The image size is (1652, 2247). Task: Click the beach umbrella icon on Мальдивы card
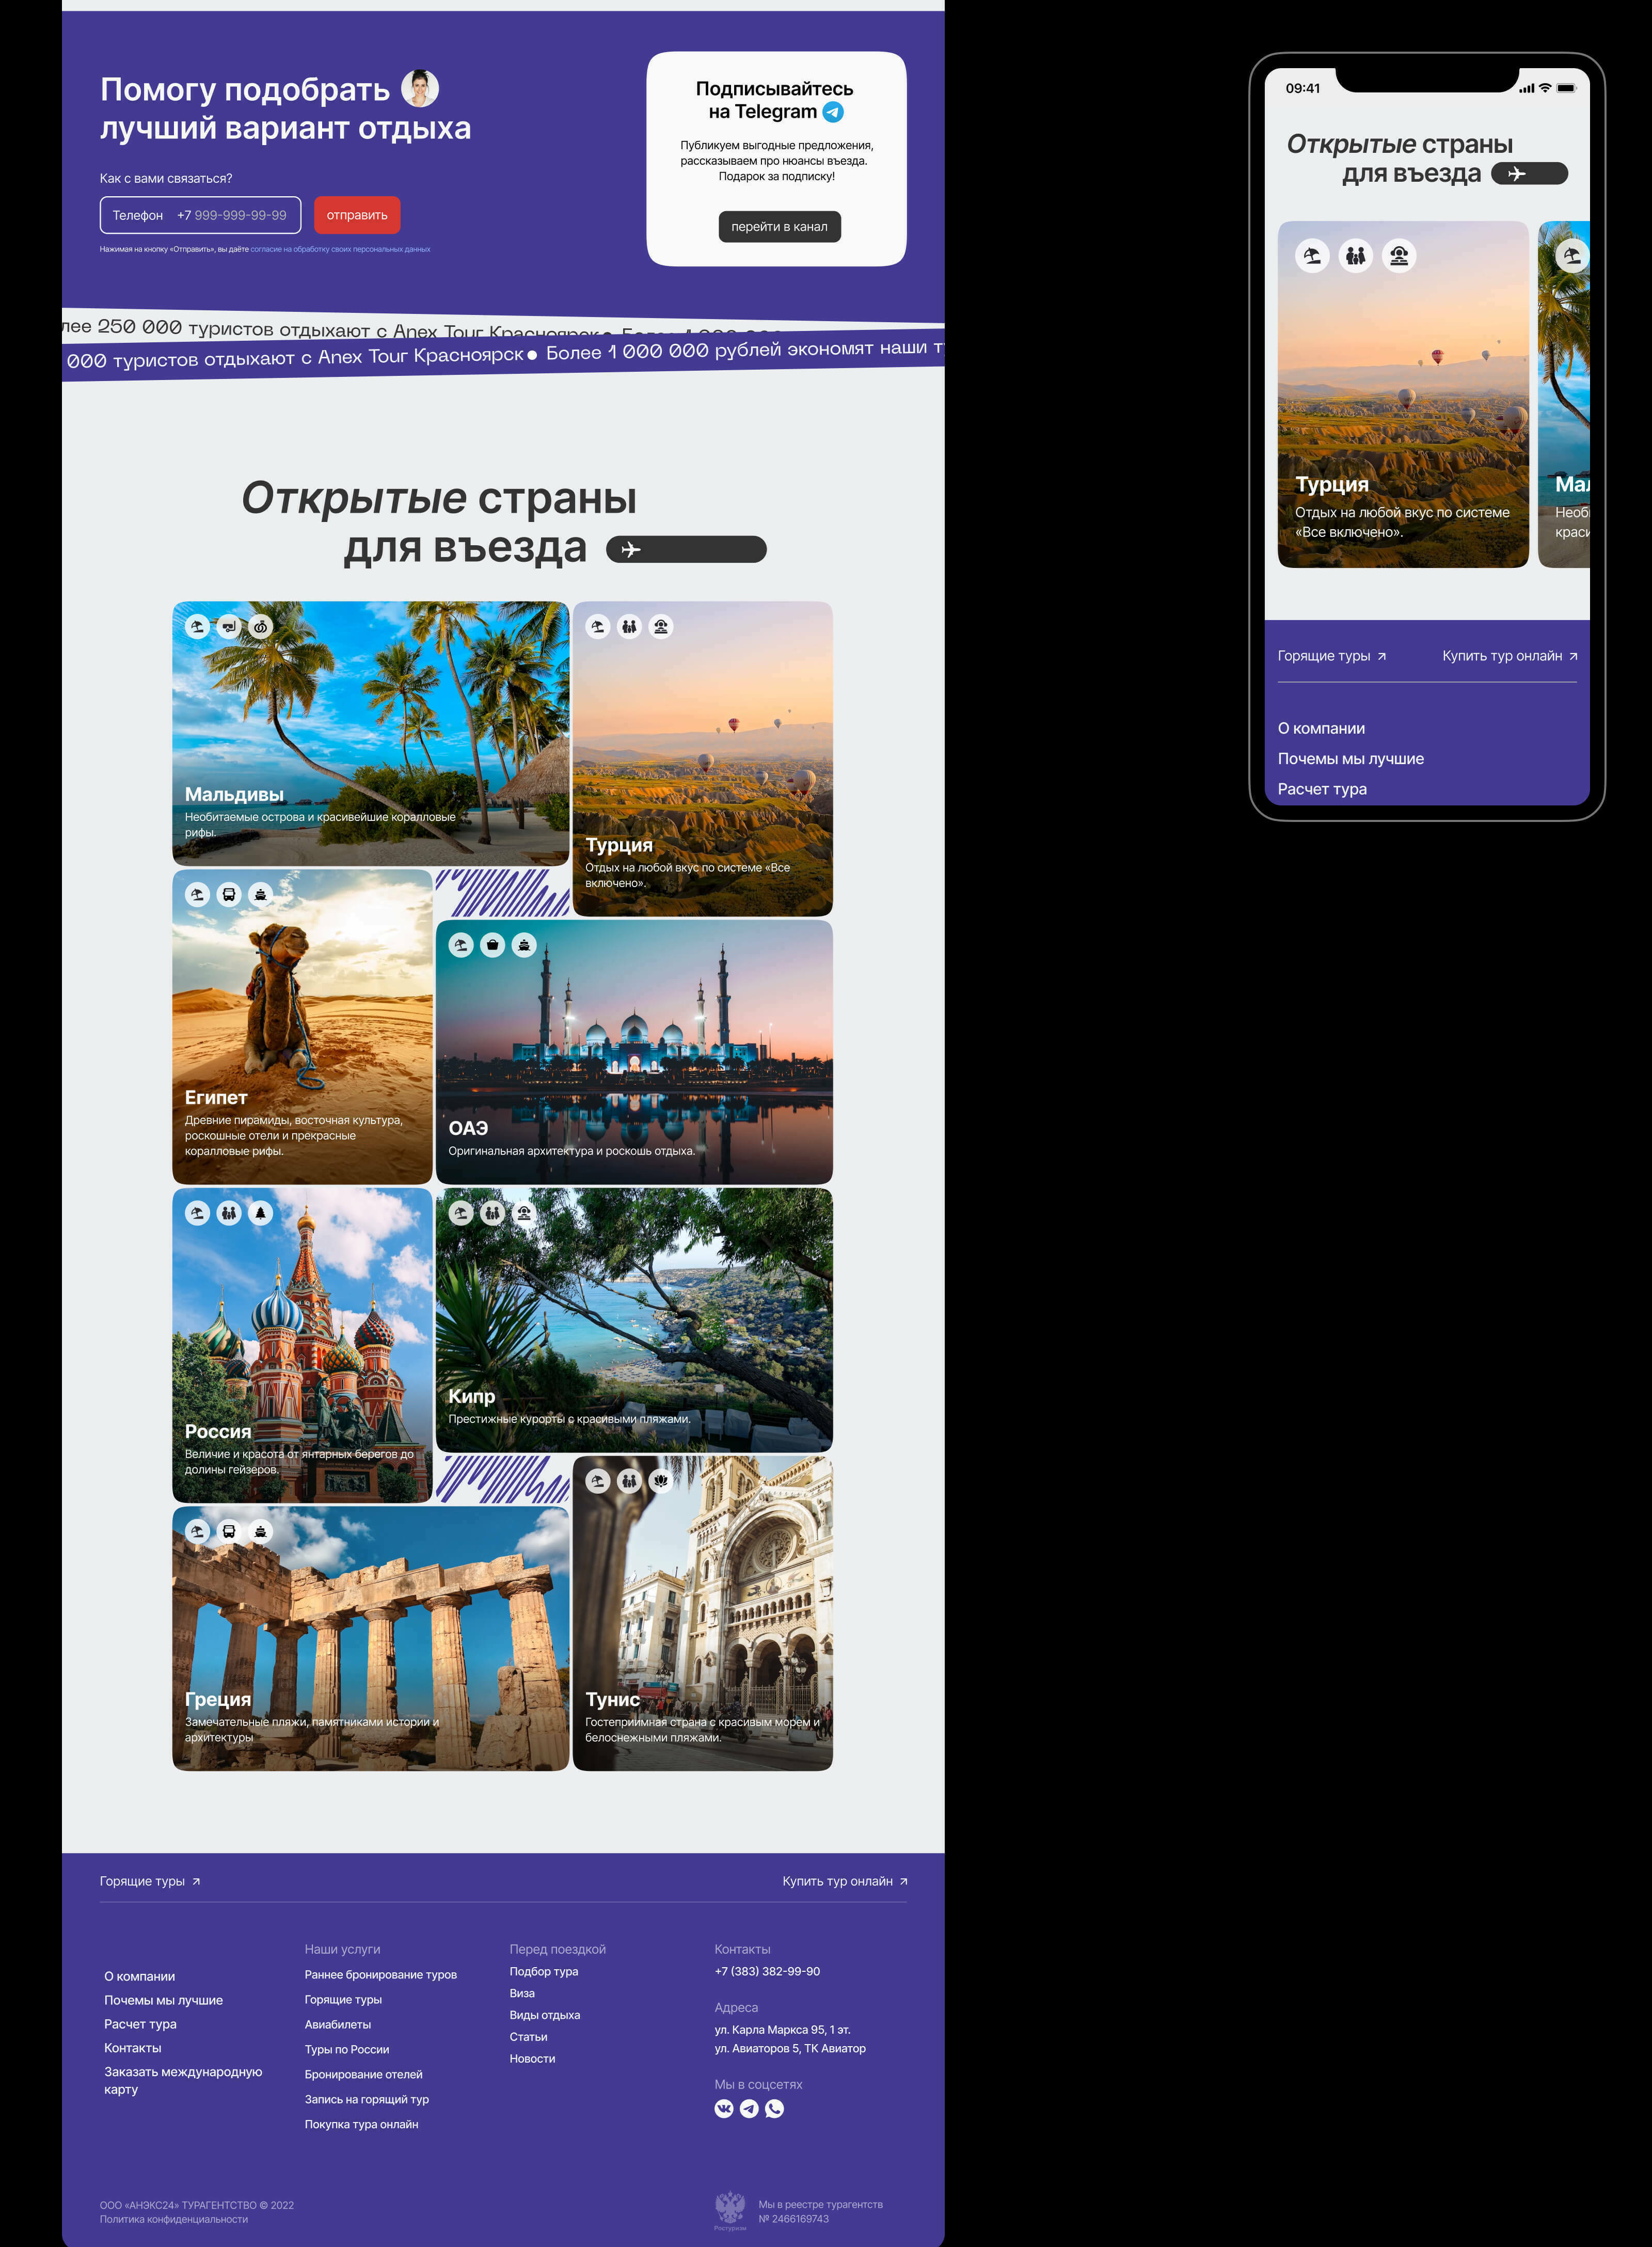197,627
